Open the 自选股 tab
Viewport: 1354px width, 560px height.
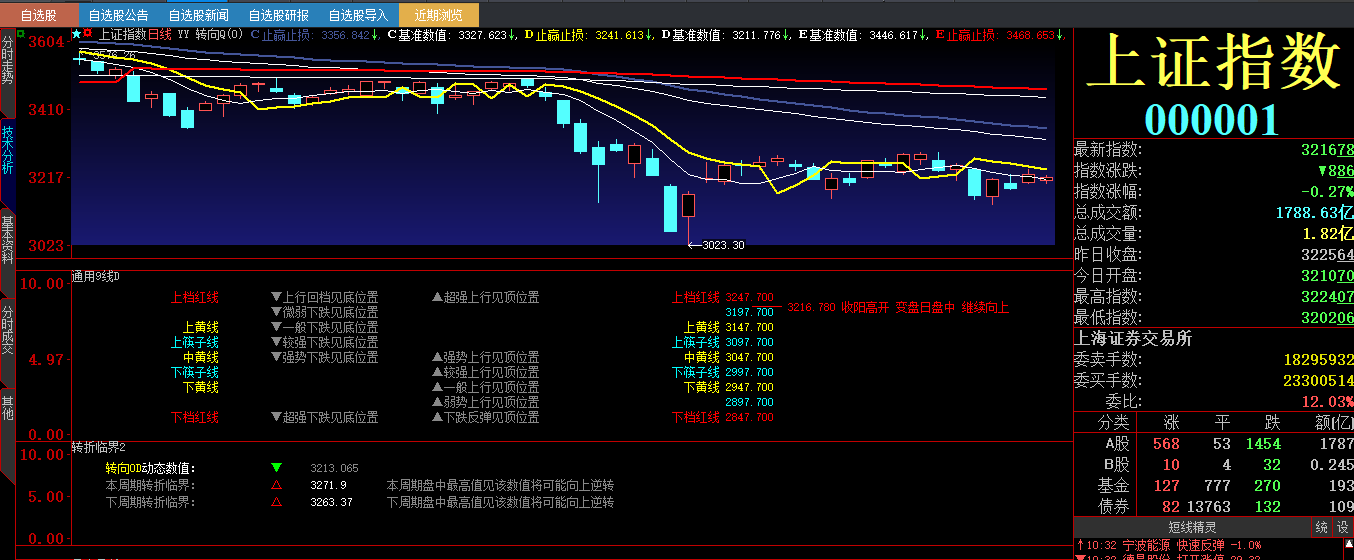click(x=38, y=15)
